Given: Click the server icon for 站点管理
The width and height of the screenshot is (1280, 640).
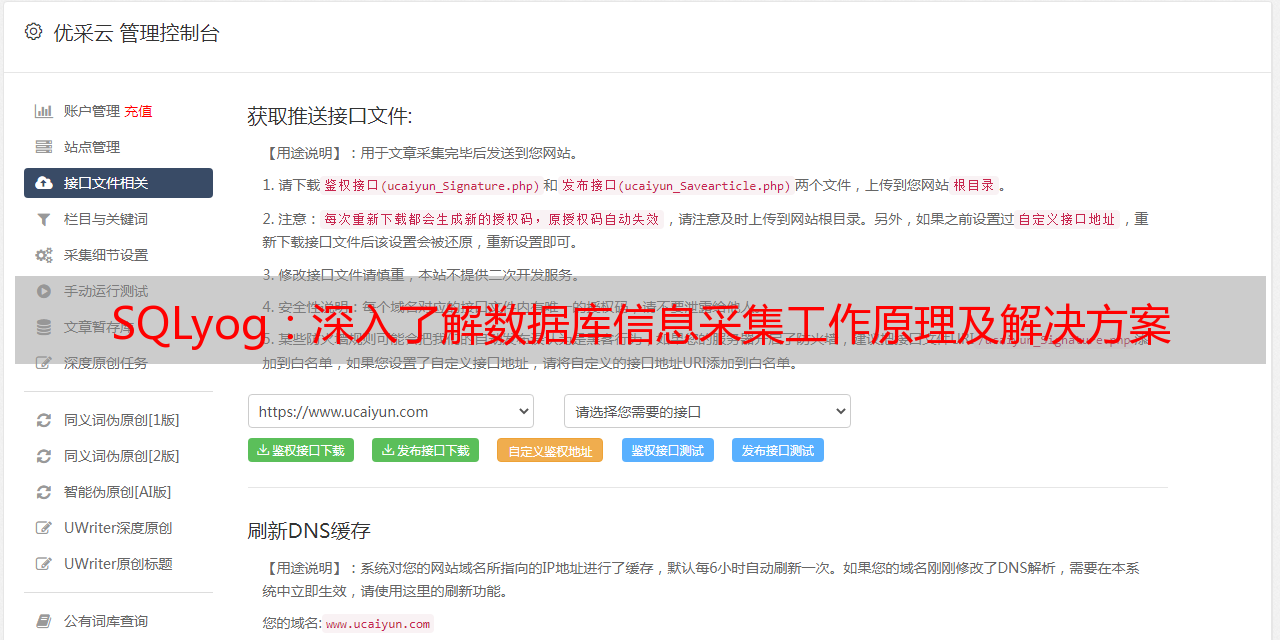Looking at the screenshot, I should tap(44, 147).
